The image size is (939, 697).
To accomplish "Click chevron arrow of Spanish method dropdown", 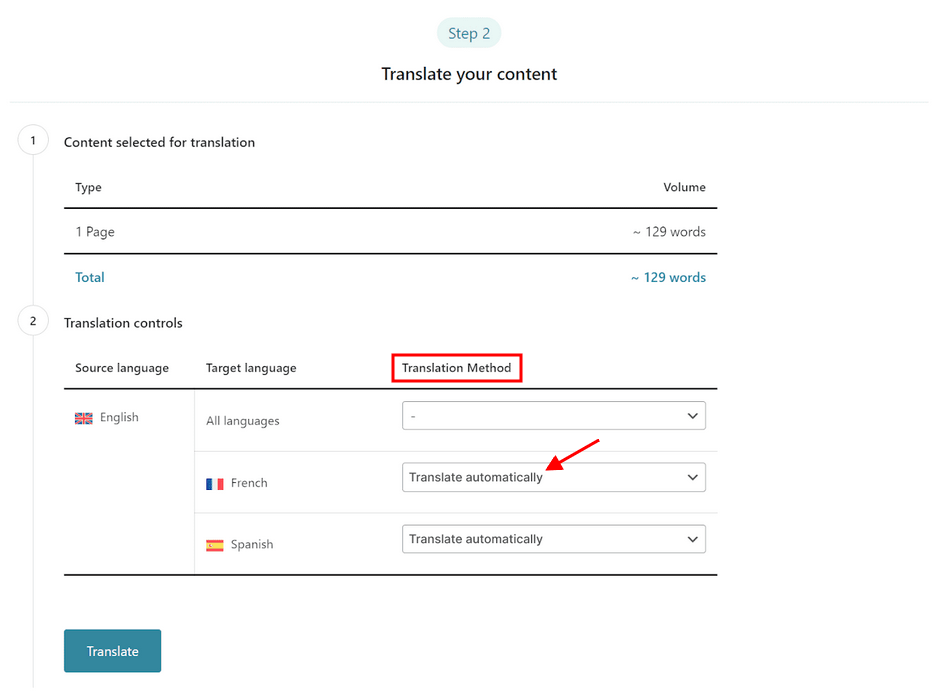I will click(x=692, y=539).
